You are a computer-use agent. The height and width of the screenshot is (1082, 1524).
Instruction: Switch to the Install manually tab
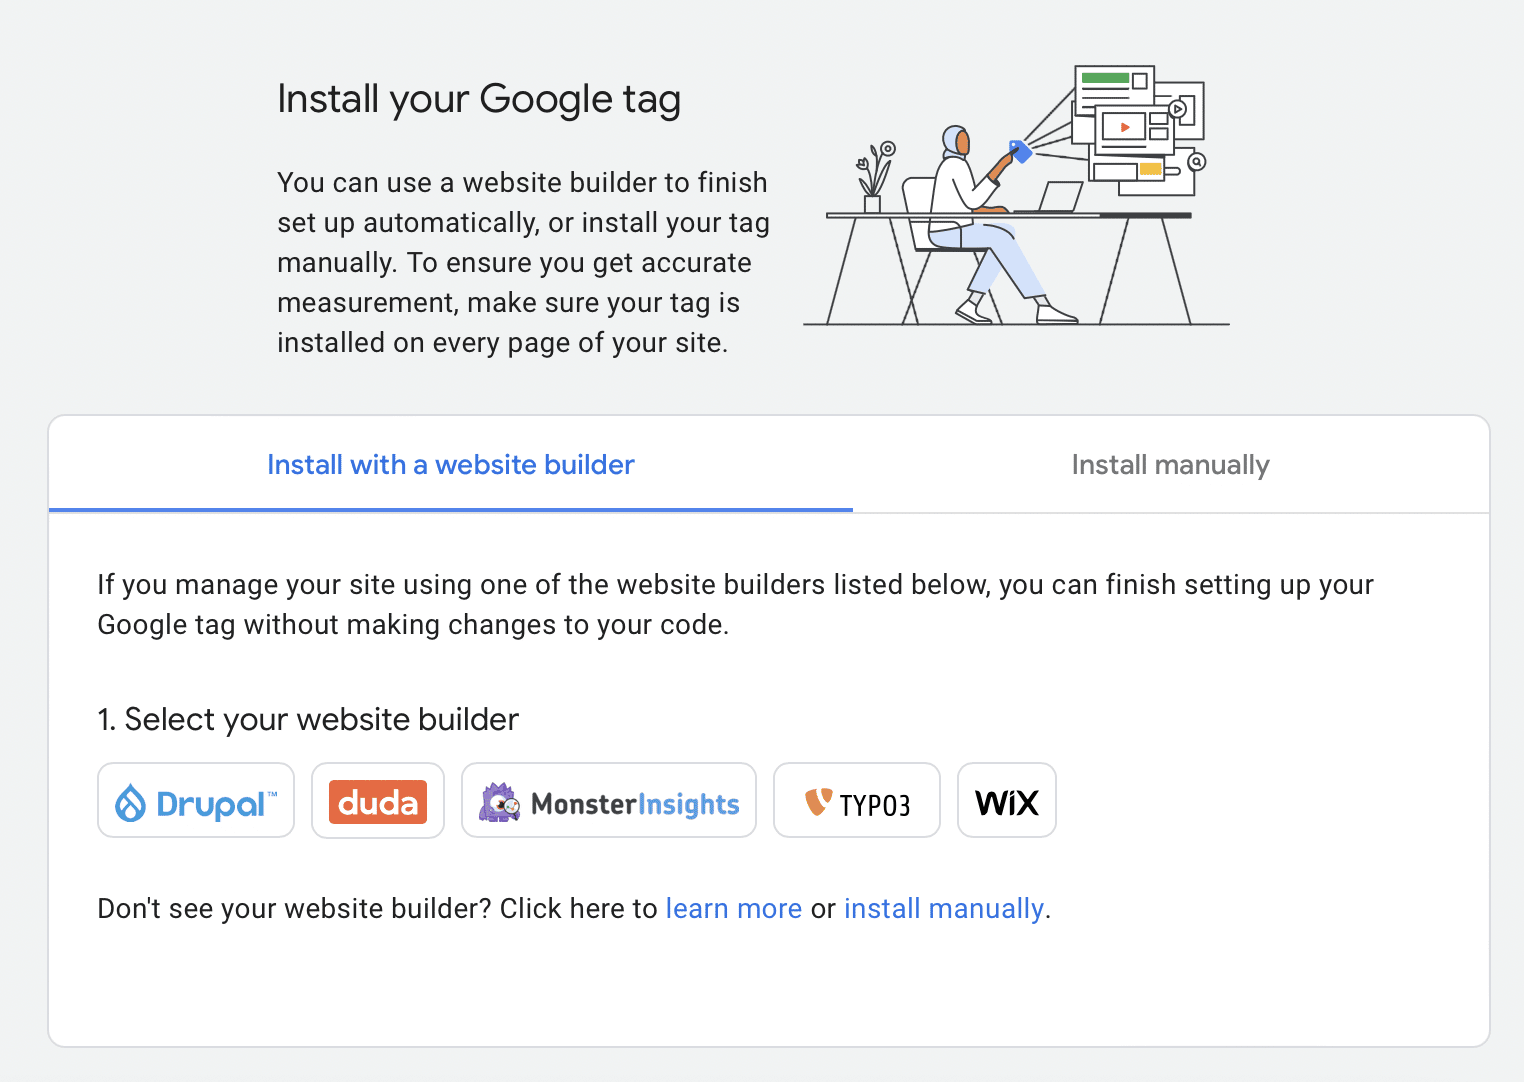tap(1170, 464)
